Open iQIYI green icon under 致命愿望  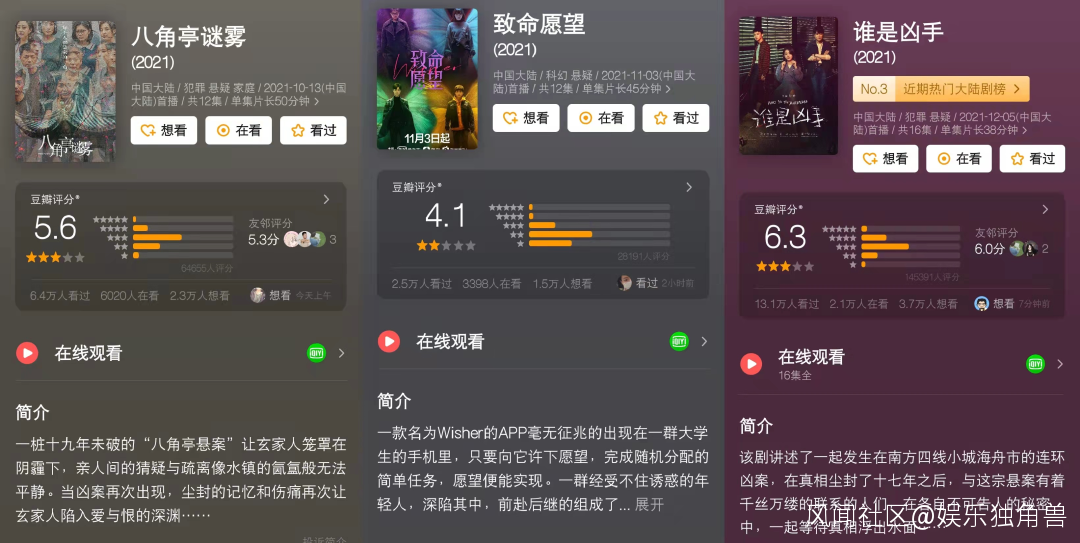pyautogui.click(x=679, y=341)
